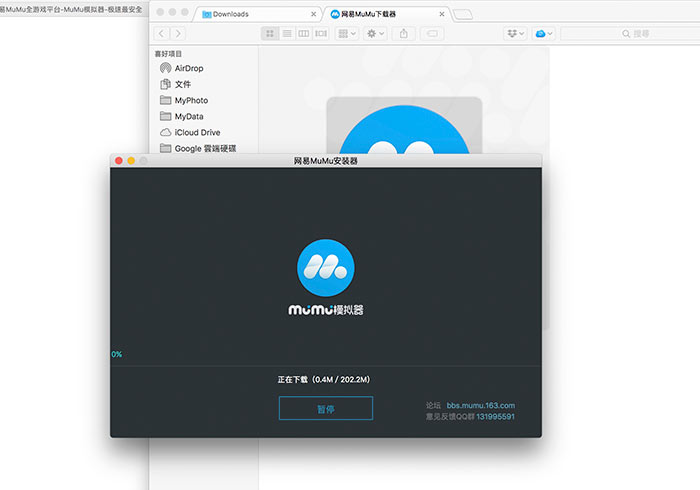Viewport: 700px width, 490px height.
Task: Minimize the 网易MuMu安装器 window
Action: (x=131, y=161)
